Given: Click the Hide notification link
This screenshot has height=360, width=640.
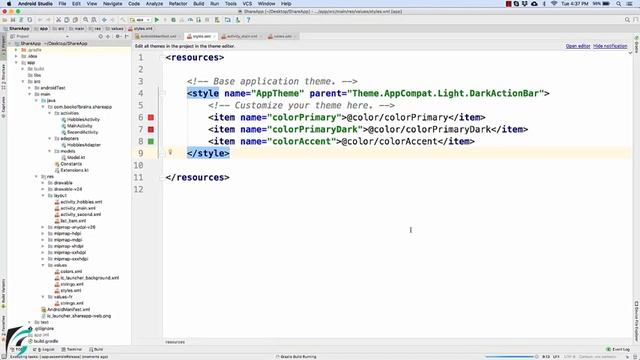Looking at the screenshot, I should pos(610,46).
